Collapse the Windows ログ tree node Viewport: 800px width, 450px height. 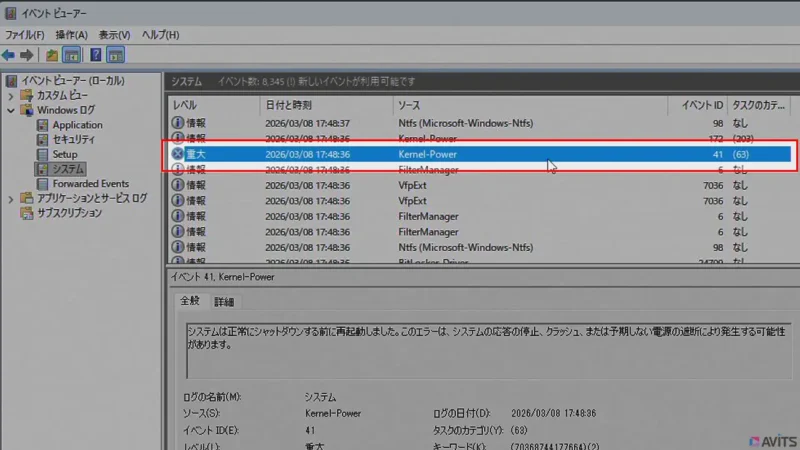[11, 110]
